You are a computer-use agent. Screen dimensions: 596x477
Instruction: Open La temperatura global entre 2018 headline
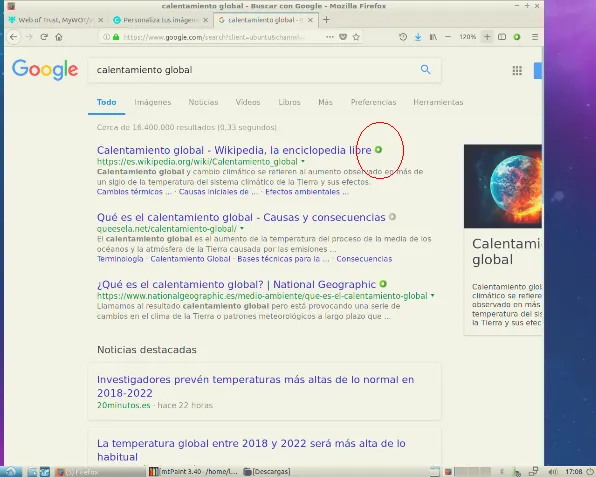point(251,450)
